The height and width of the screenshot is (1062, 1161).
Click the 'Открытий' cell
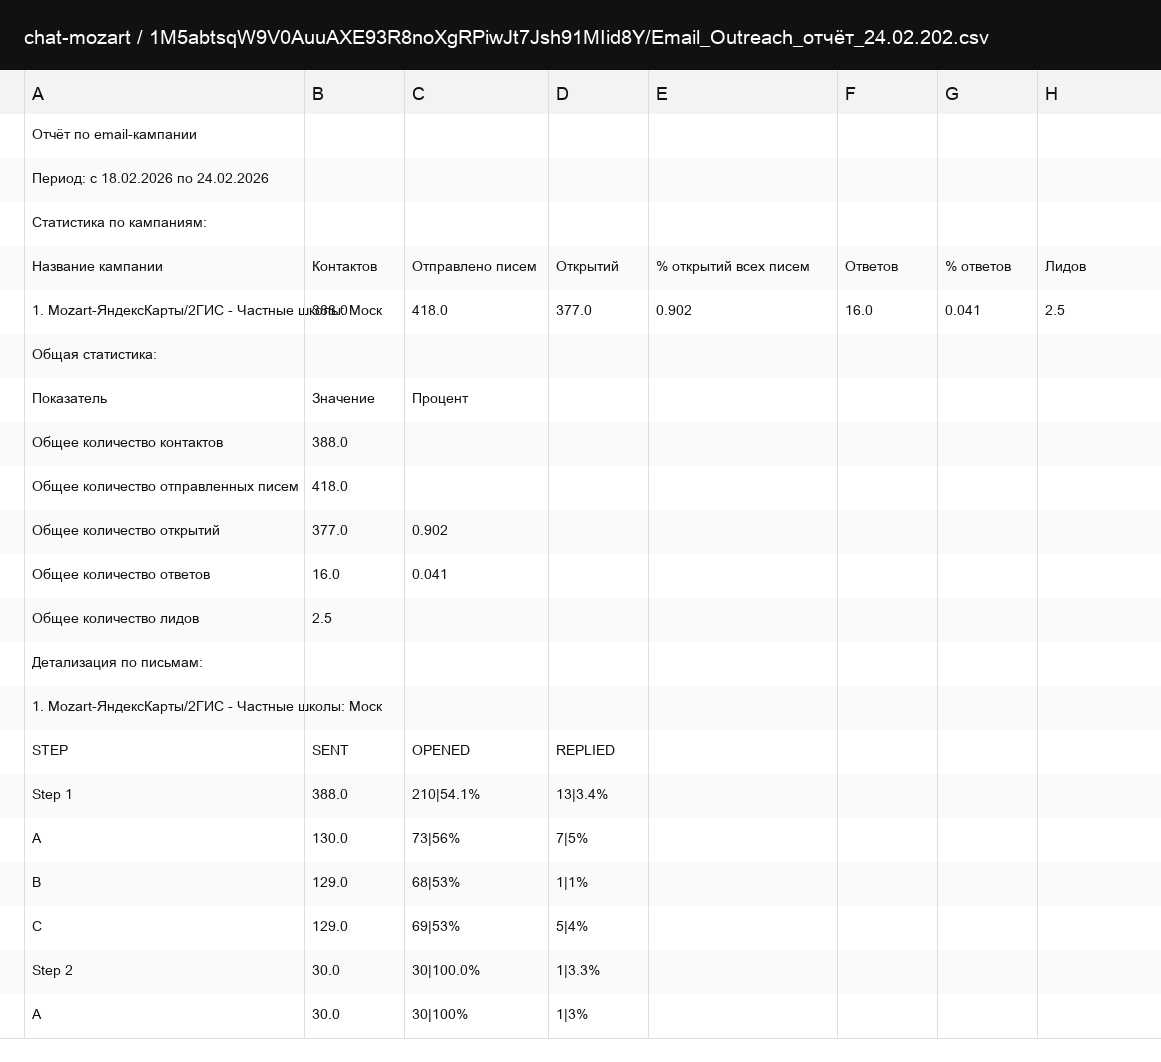click(x=598, y=267)
